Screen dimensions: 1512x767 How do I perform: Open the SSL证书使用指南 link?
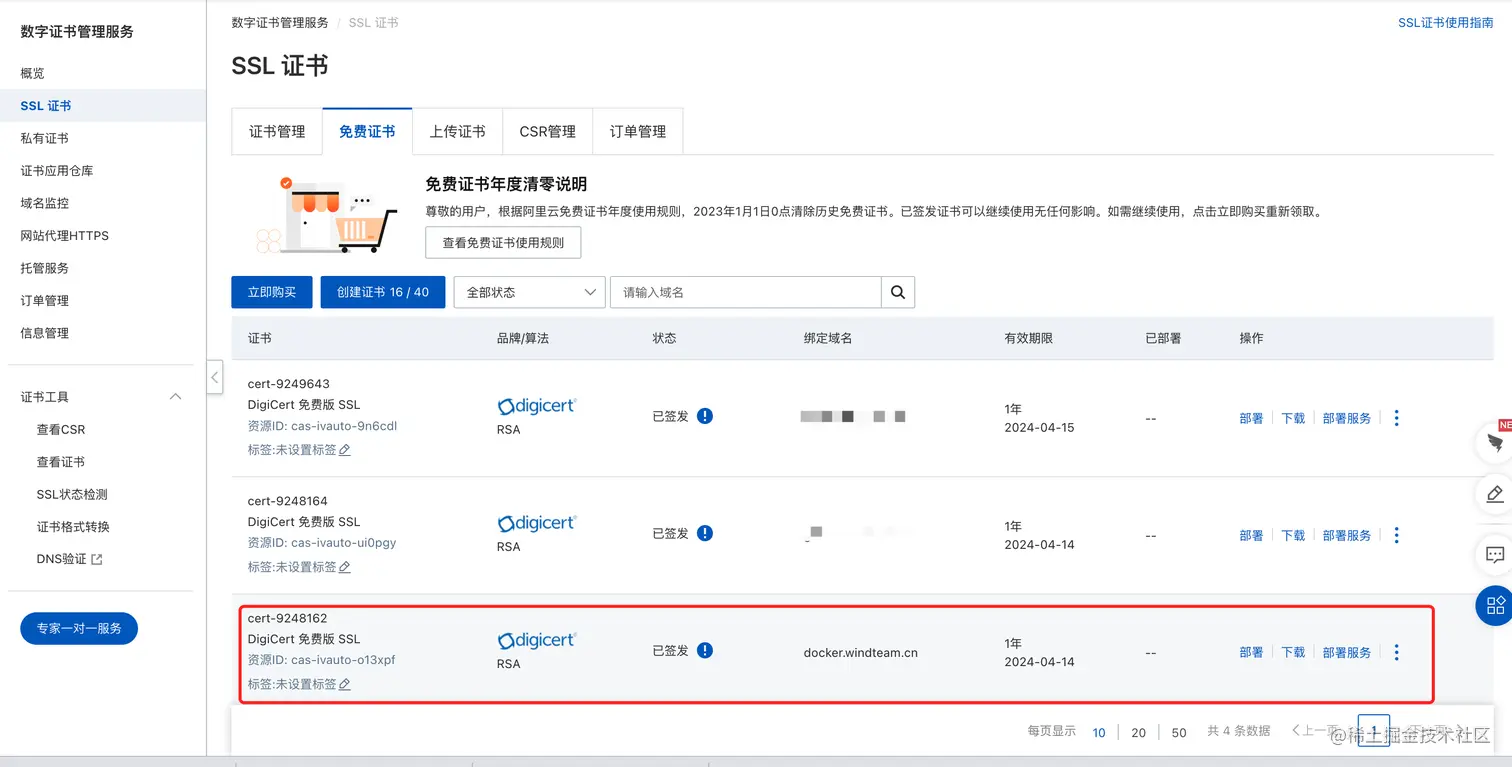pos(1446,22)
